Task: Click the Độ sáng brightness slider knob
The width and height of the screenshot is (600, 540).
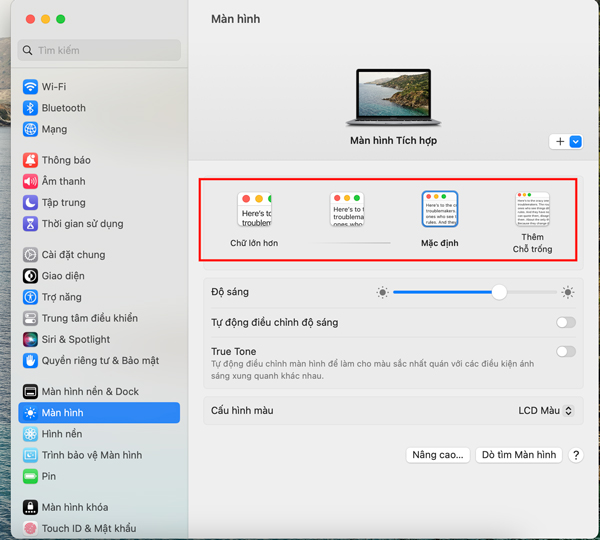Action: click(x=499, y=292)
